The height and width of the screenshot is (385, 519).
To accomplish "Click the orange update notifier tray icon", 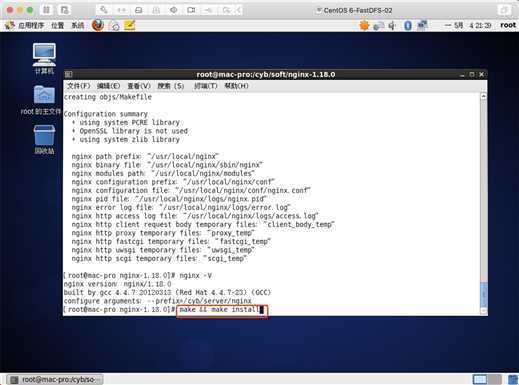I will 364,25.
